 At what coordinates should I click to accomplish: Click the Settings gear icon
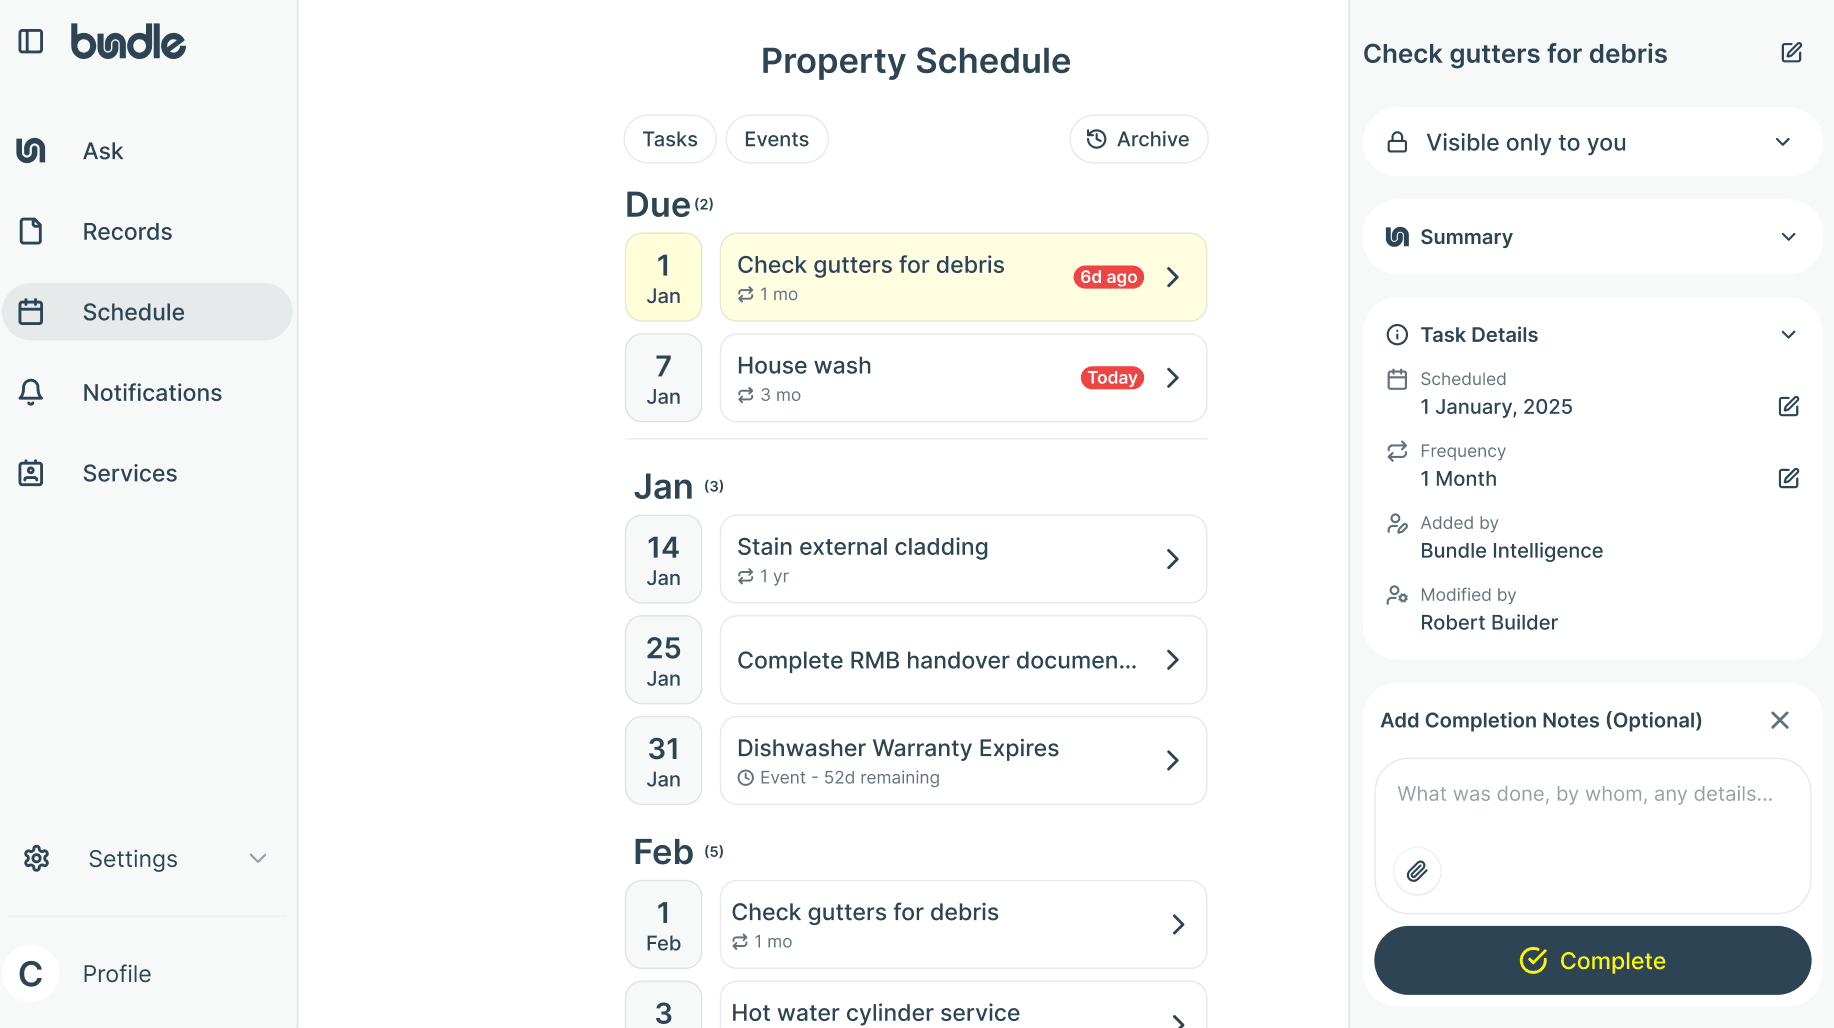point(36,858)
